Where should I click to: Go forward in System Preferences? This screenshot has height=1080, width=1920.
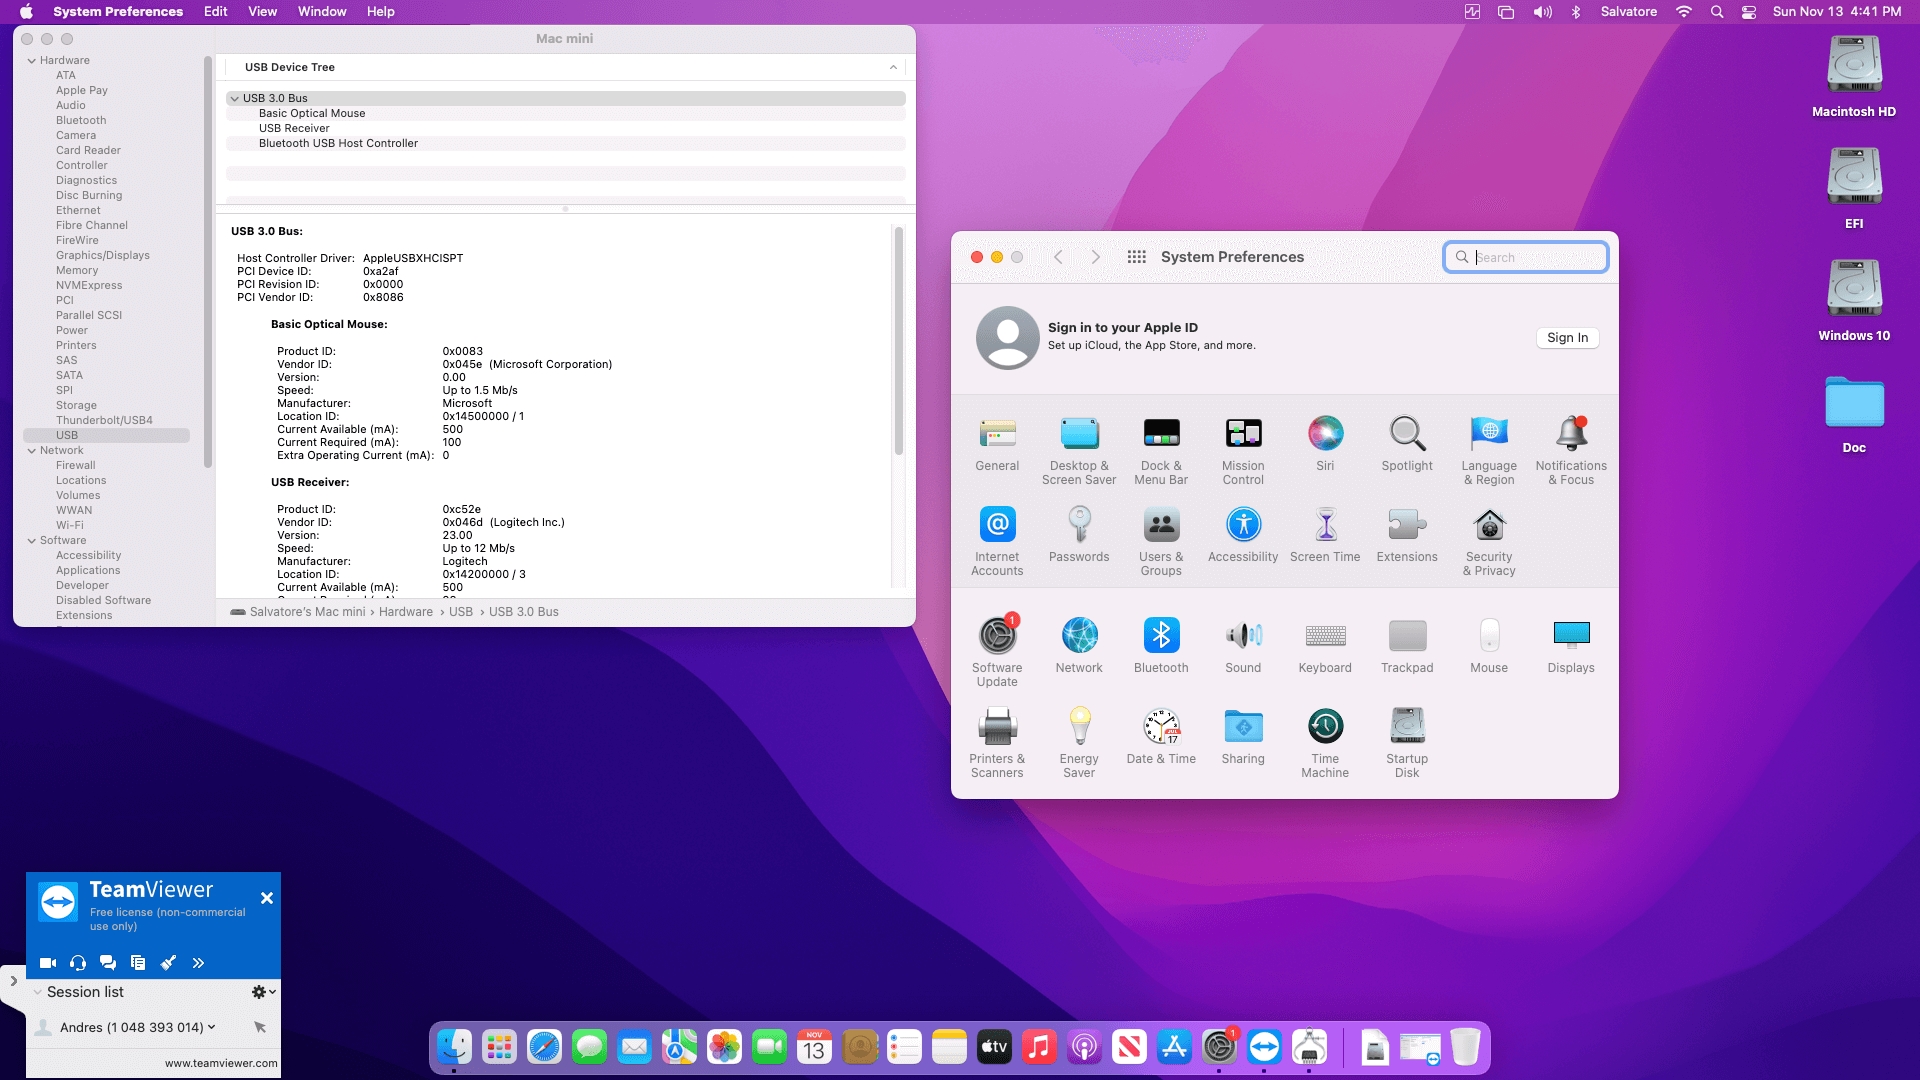point(1096,257)
